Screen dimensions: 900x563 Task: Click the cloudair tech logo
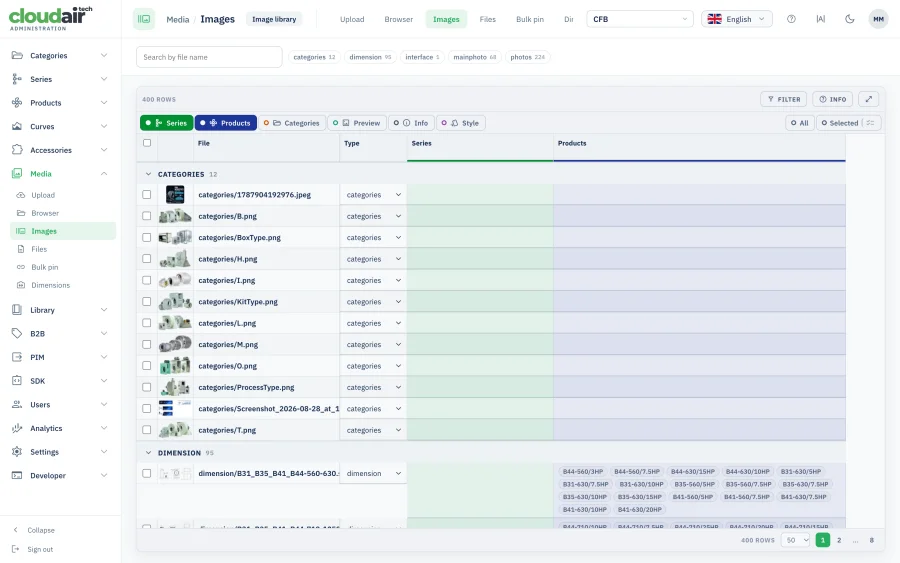pyautogui.click(x=51, y=17)
